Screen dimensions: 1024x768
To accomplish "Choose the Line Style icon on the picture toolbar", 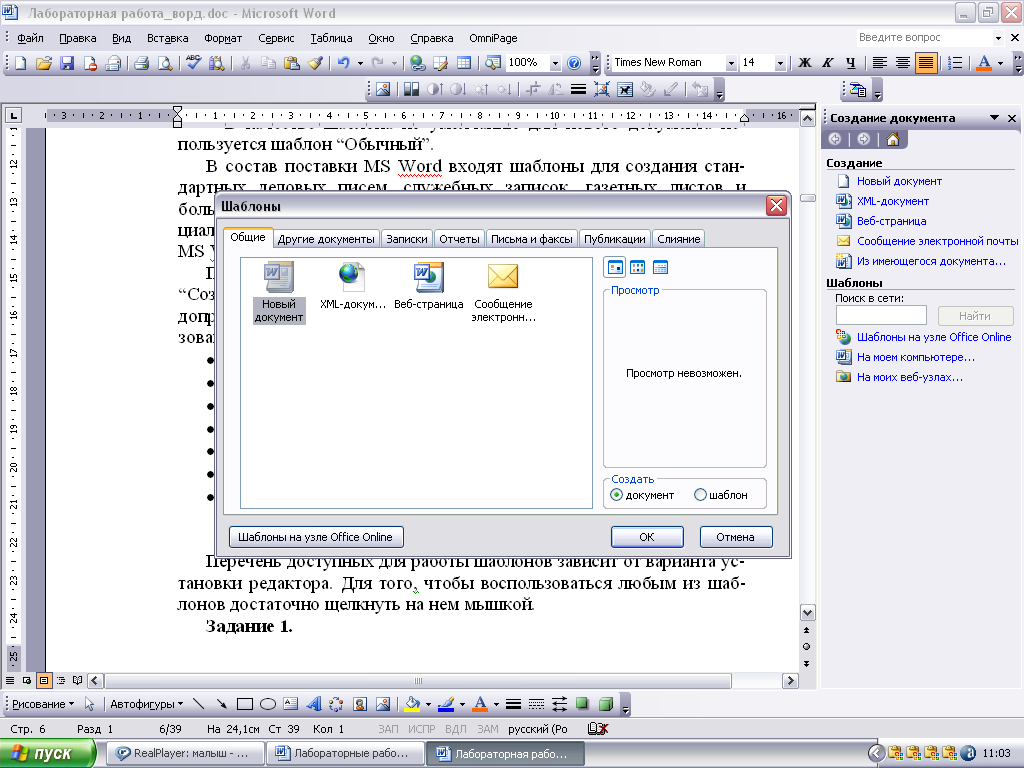I will coord(578,89).
